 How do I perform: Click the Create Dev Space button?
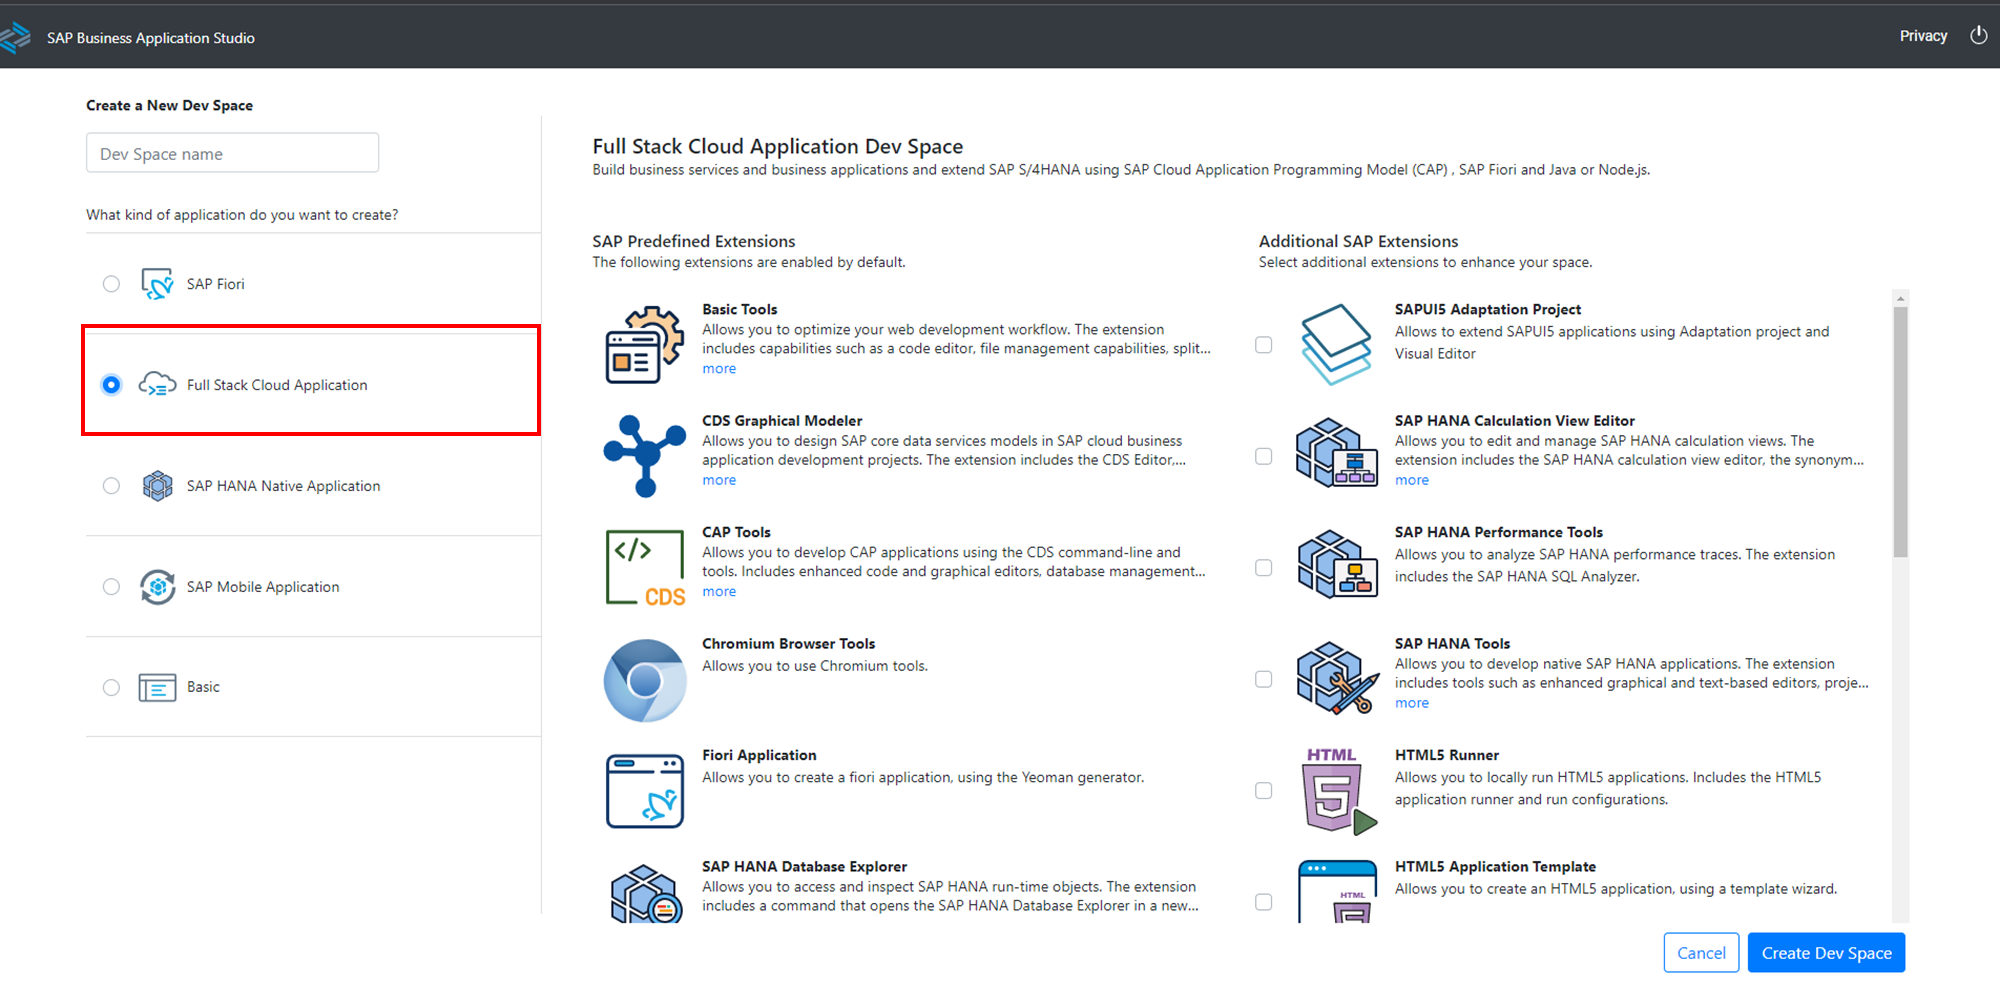click(1826, 952)
